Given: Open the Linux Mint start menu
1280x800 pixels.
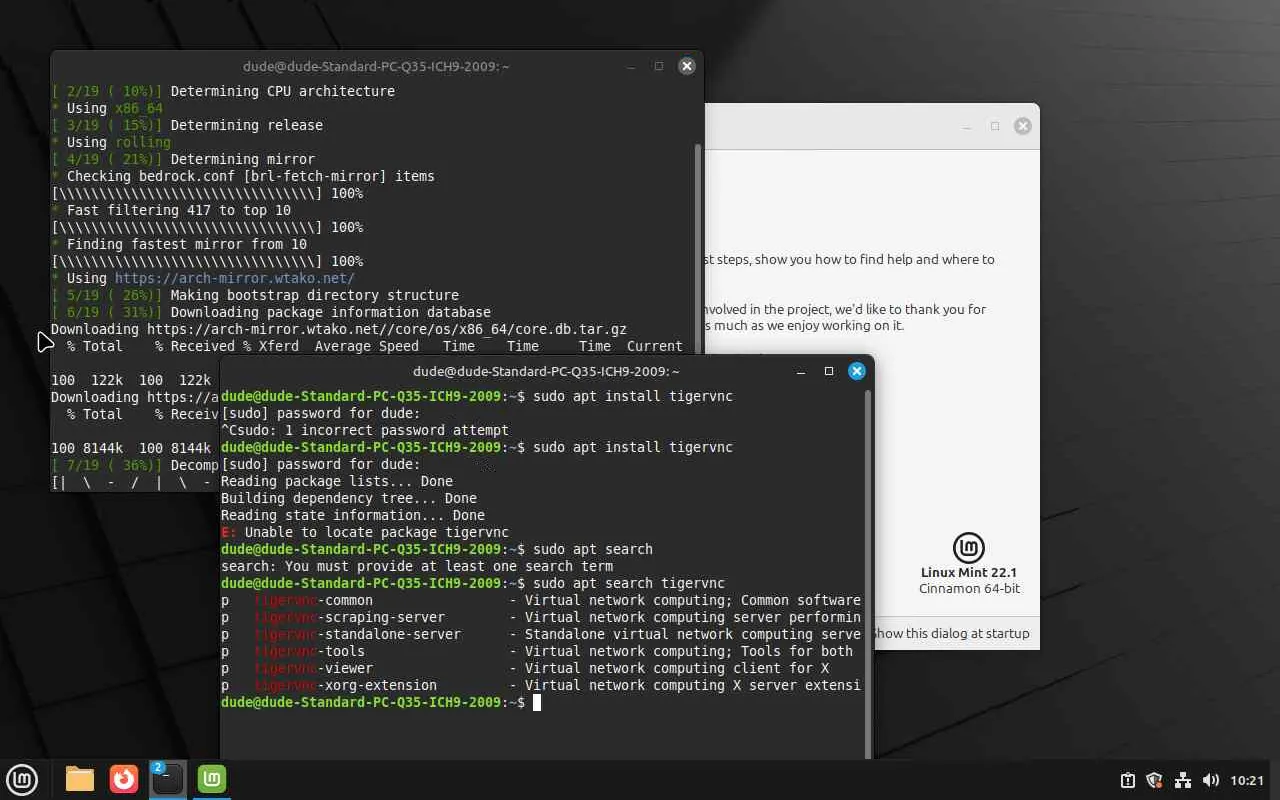Looking at the screenshot, I should click(22, 779).
